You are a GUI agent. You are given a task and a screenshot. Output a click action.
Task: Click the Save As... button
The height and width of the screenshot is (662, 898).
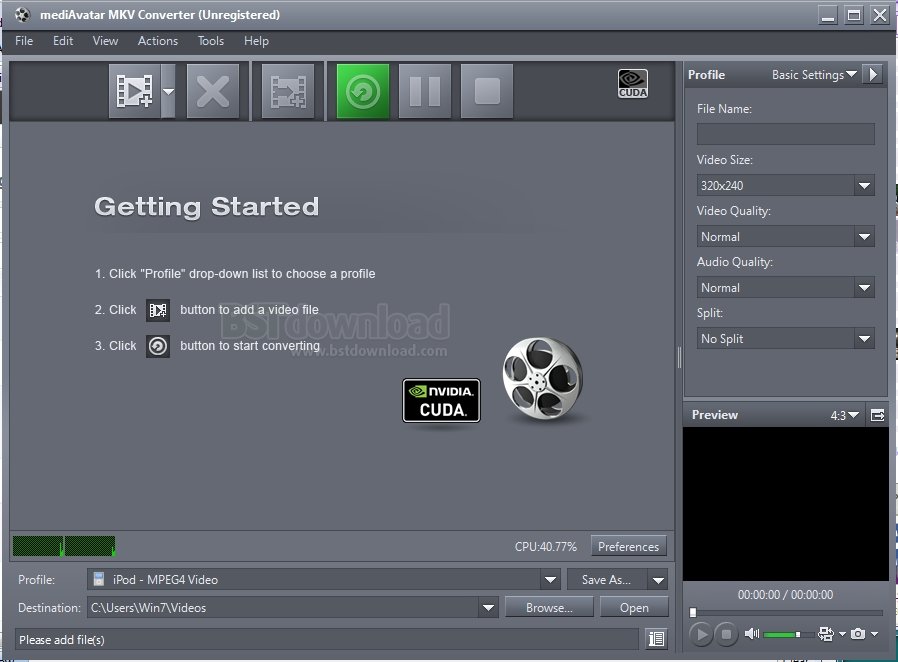point(606,580)
